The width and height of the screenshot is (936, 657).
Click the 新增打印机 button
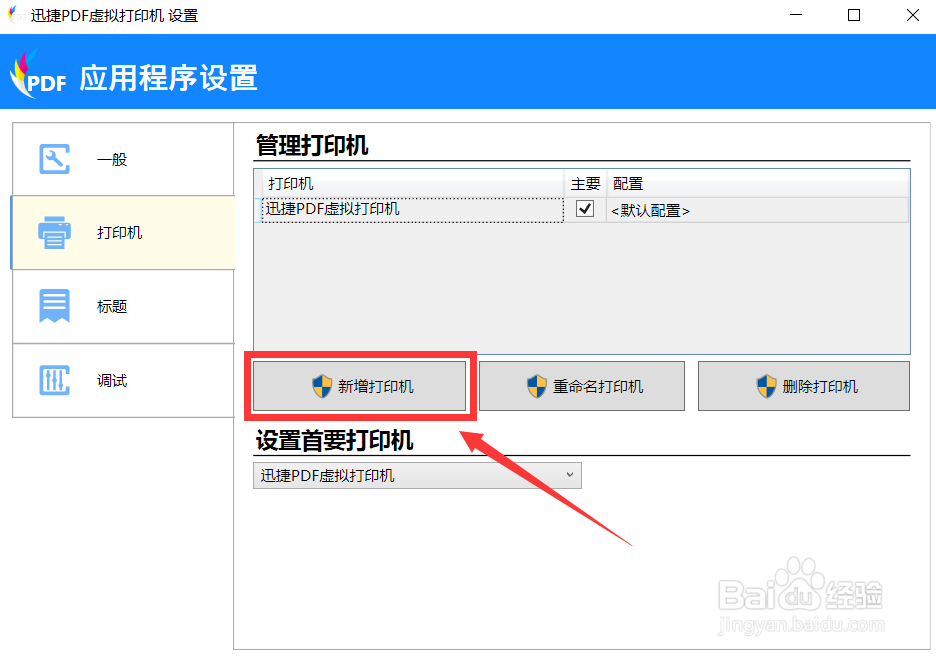tap(359, 386)
